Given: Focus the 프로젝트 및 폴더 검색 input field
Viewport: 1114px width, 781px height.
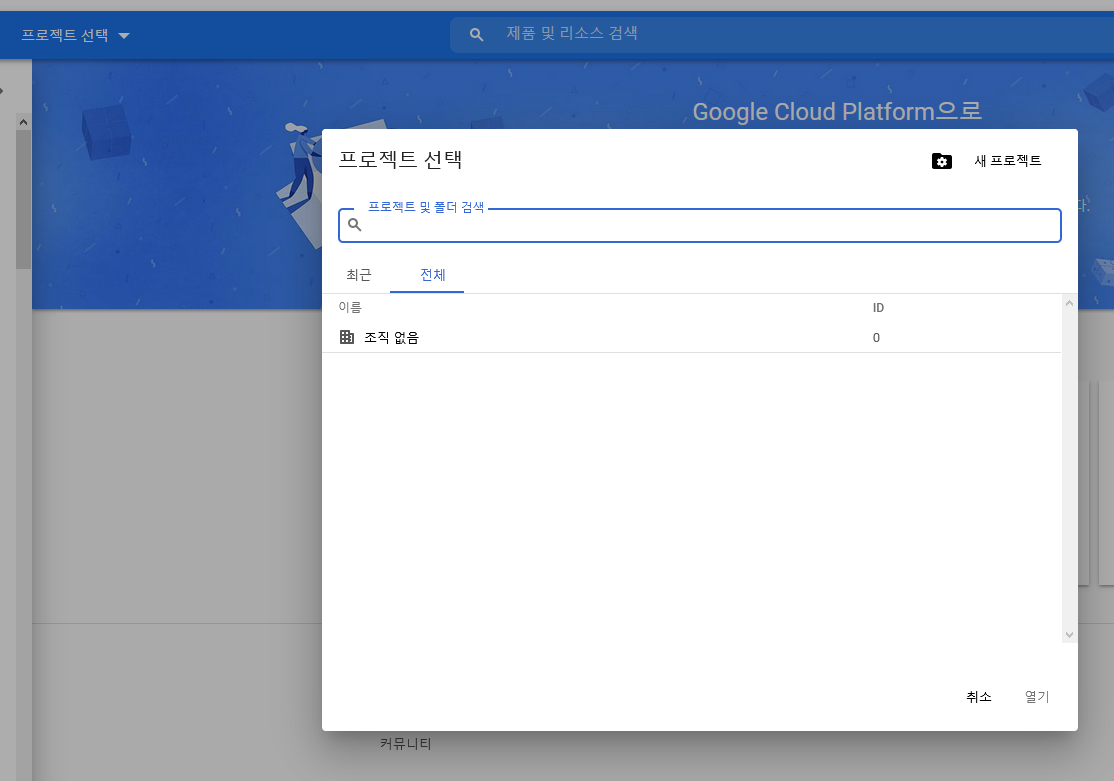Looking at the screenshot, I should pos(700,225).
